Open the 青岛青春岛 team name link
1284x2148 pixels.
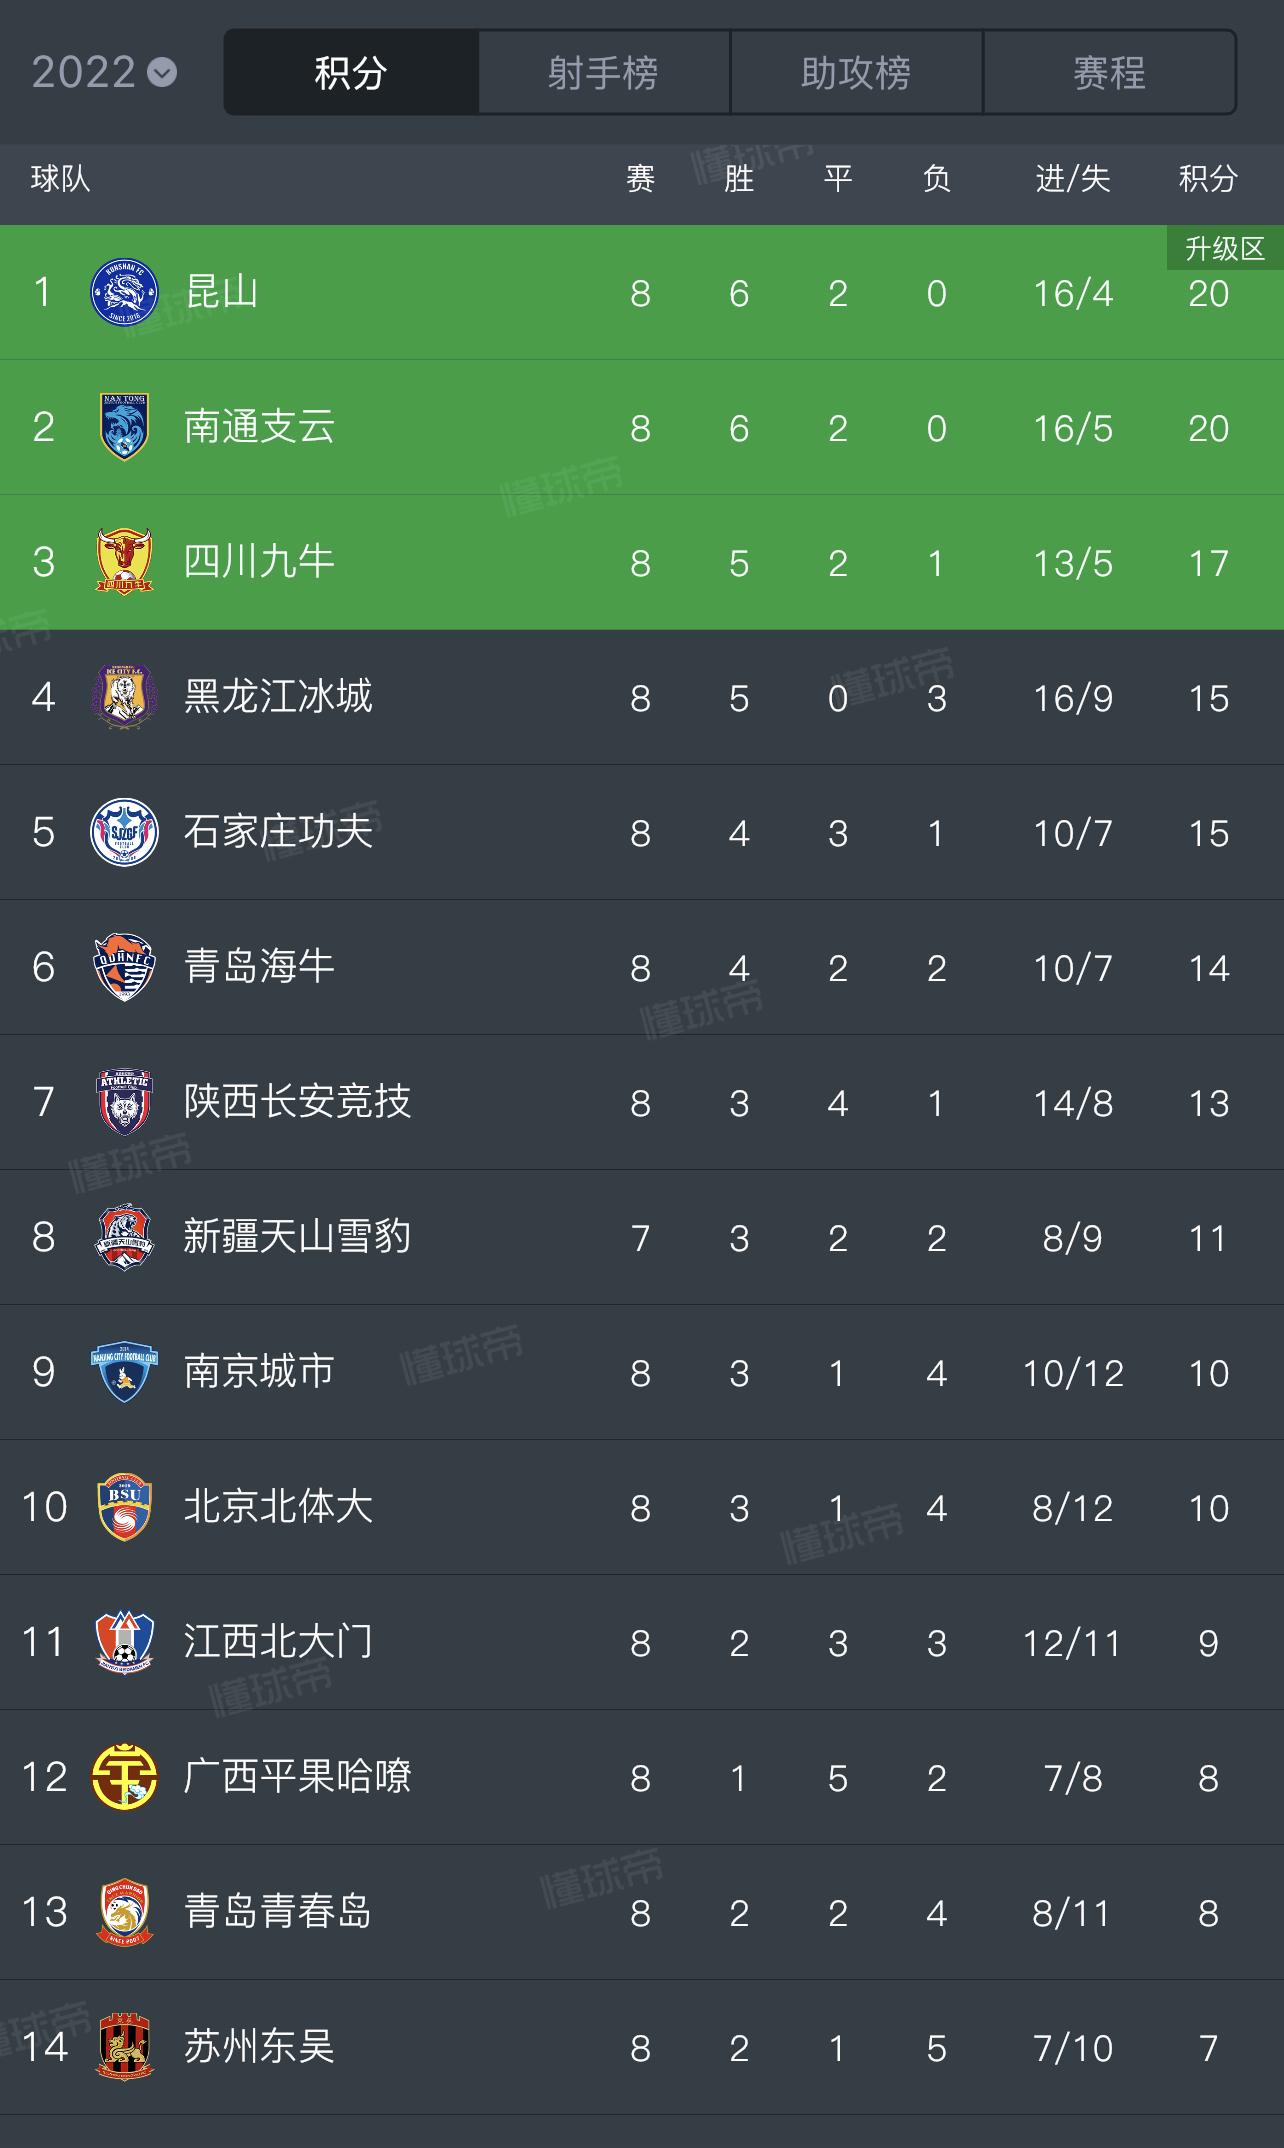[x=278, y=1912]
